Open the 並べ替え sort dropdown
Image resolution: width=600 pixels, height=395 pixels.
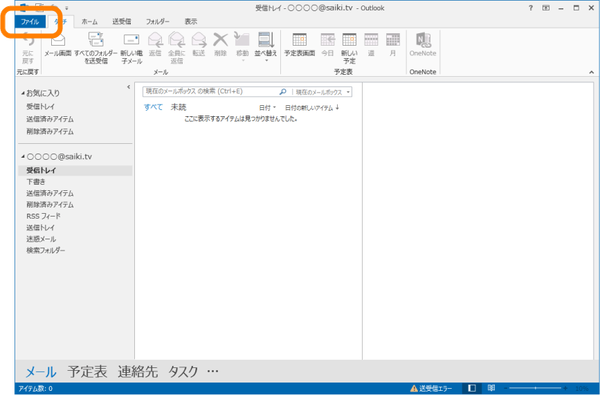[266, 47]
